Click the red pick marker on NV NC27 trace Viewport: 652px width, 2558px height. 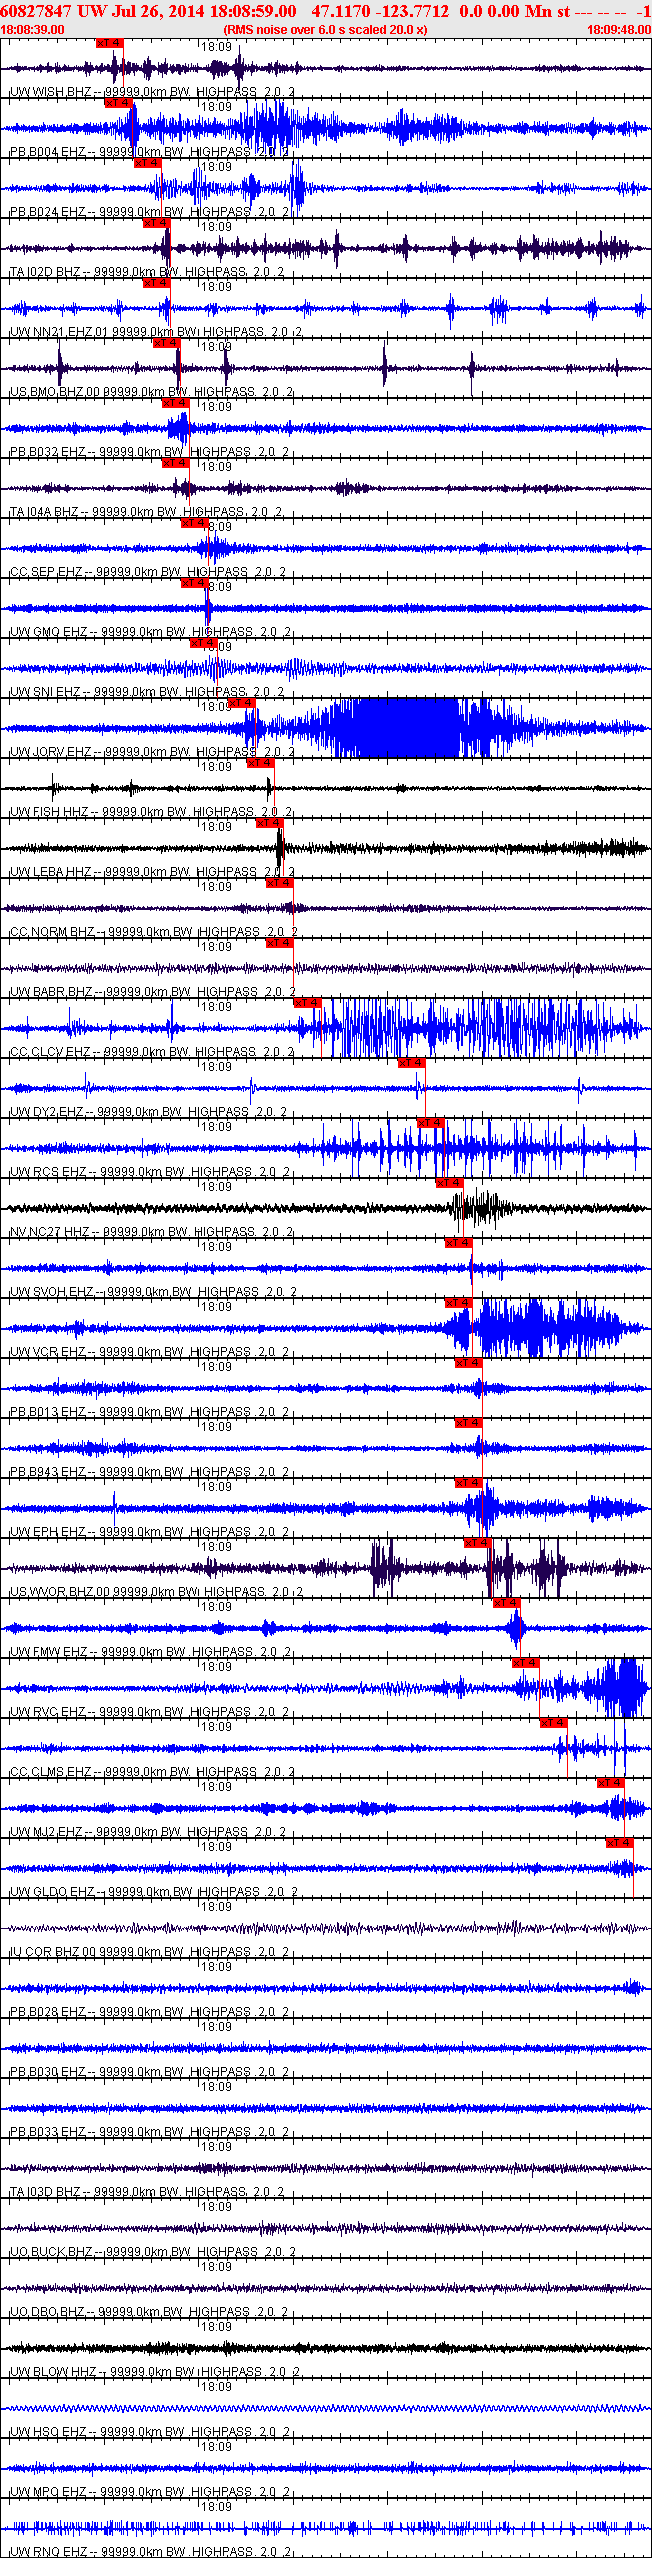point(449,1182)
